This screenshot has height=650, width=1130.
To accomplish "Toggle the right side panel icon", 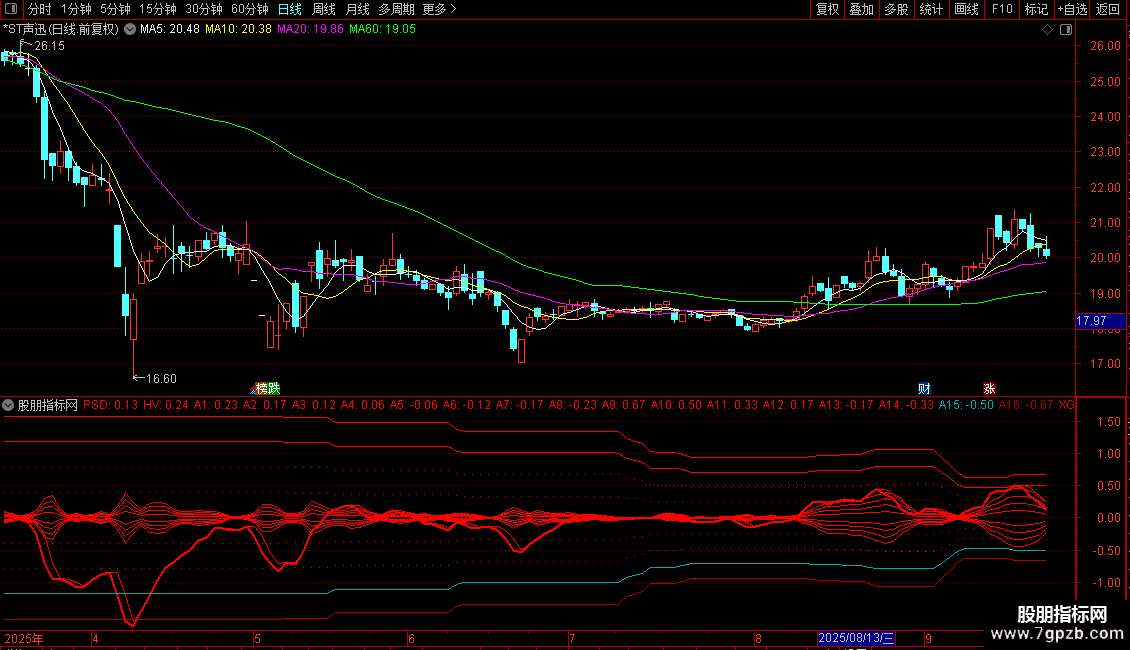I will 1066,30.
